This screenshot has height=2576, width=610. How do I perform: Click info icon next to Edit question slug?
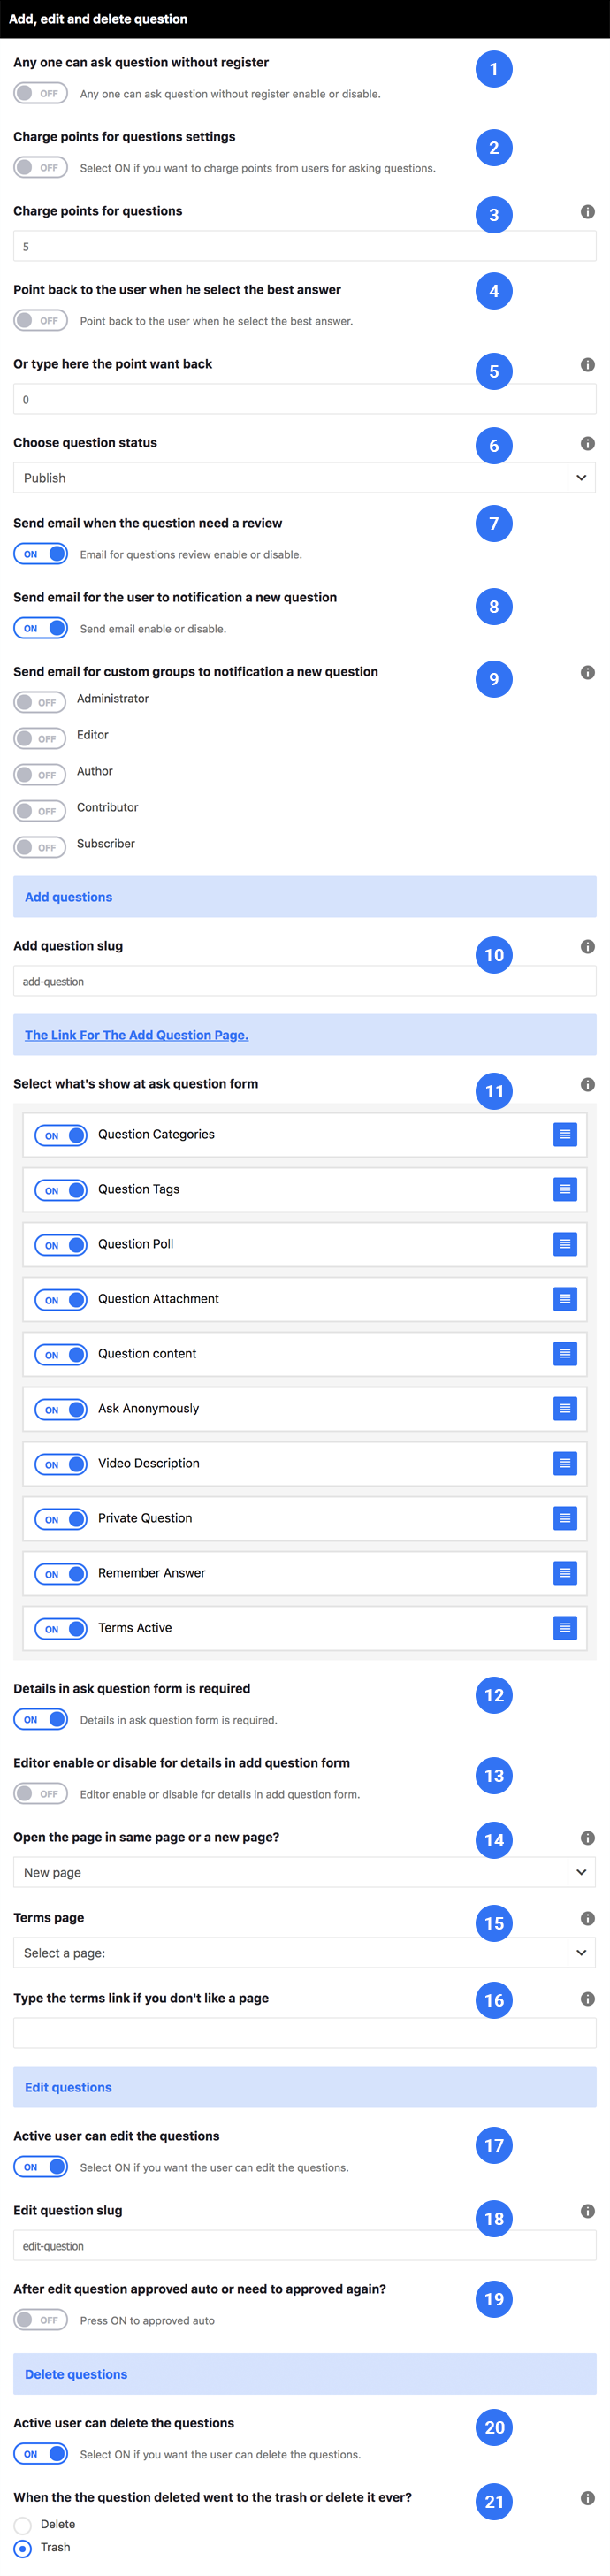click(588, 2211)
